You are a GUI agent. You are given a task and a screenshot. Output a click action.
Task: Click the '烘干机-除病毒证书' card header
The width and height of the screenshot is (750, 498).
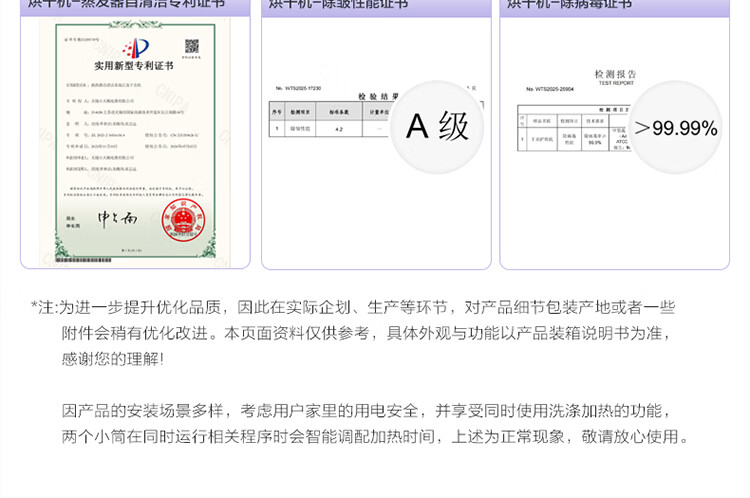[x=615, y=7]
